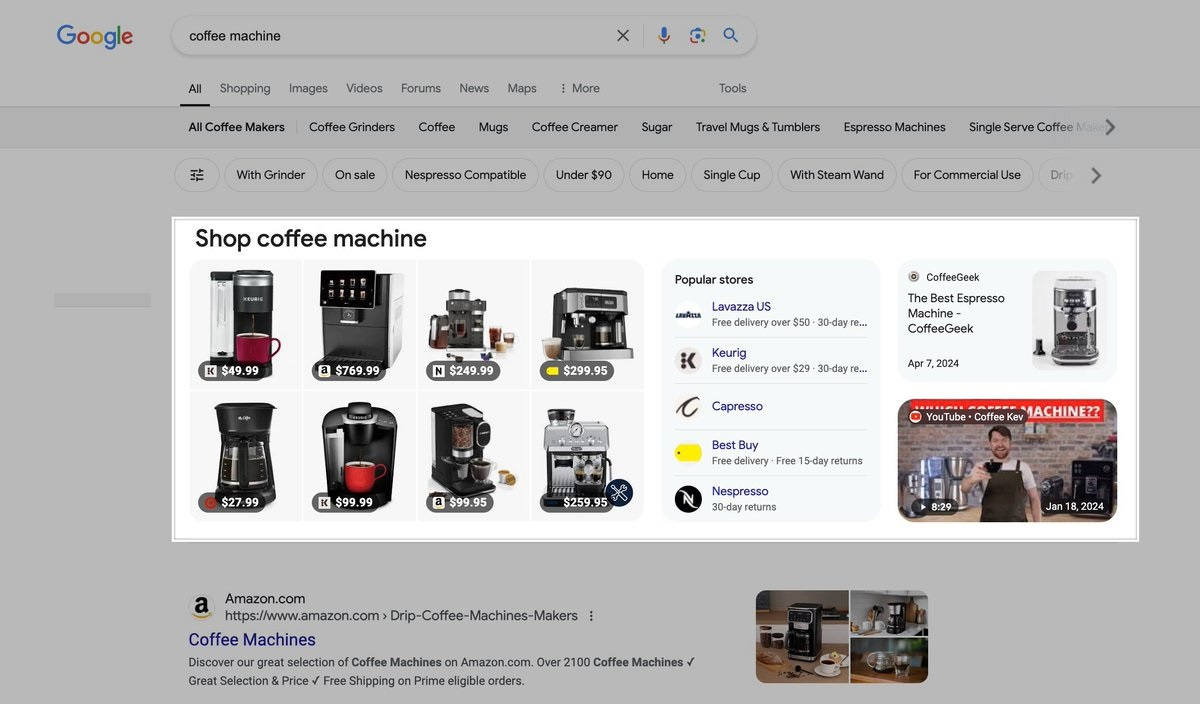This screenshot has width=1200, height=704.
Task: Click the Best Buy yellow tag logo
Action: click(688, 453)
